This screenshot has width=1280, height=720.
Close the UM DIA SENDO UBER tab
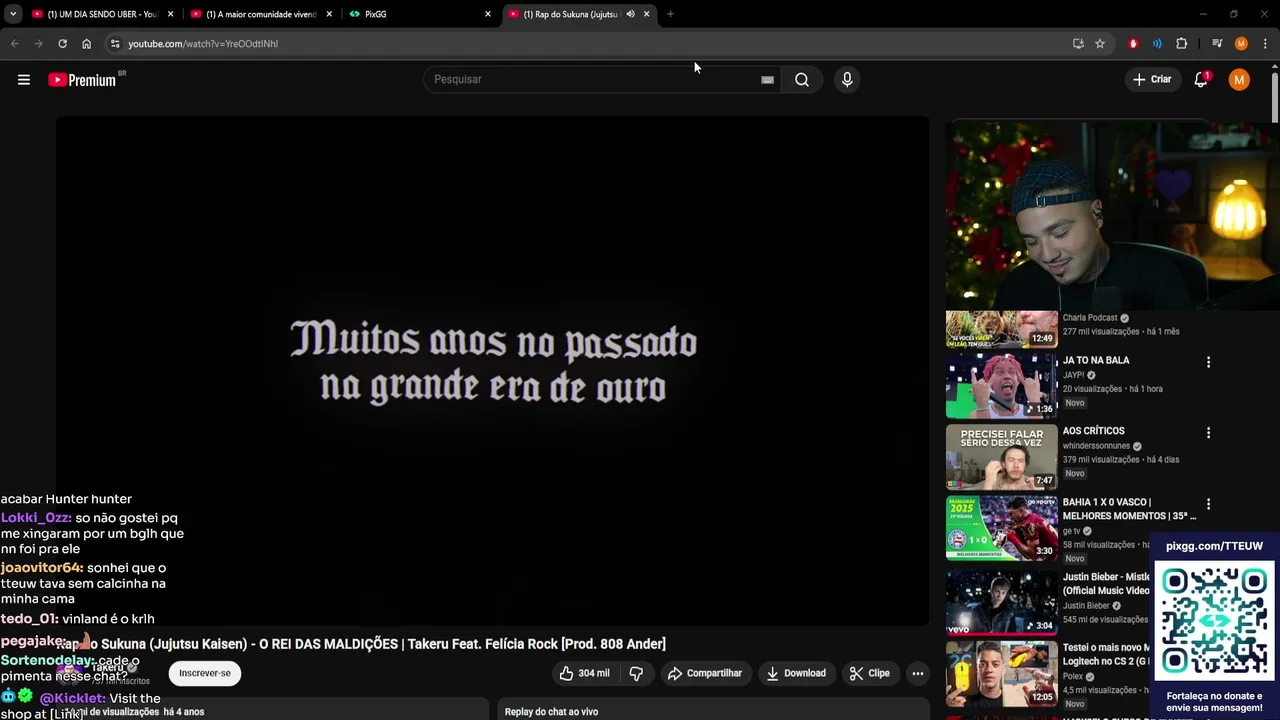(x=170, y=14)
